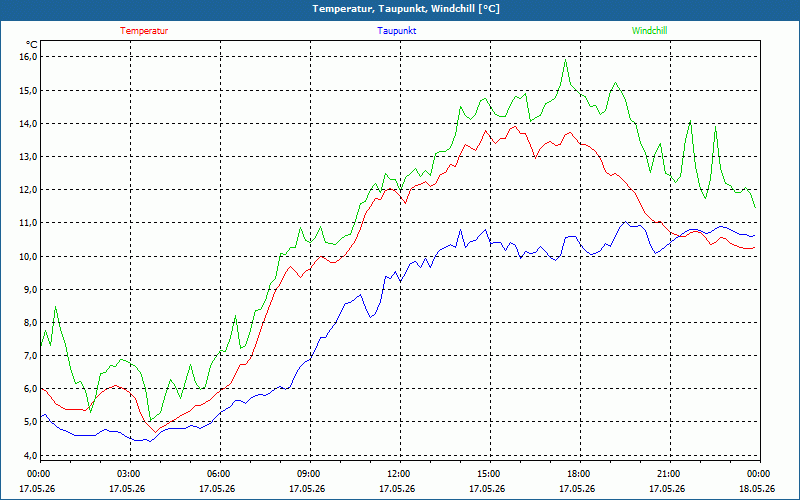Click the "18:00" time label on the x-axis
800x500 pixels.
[x=577, y=473]
